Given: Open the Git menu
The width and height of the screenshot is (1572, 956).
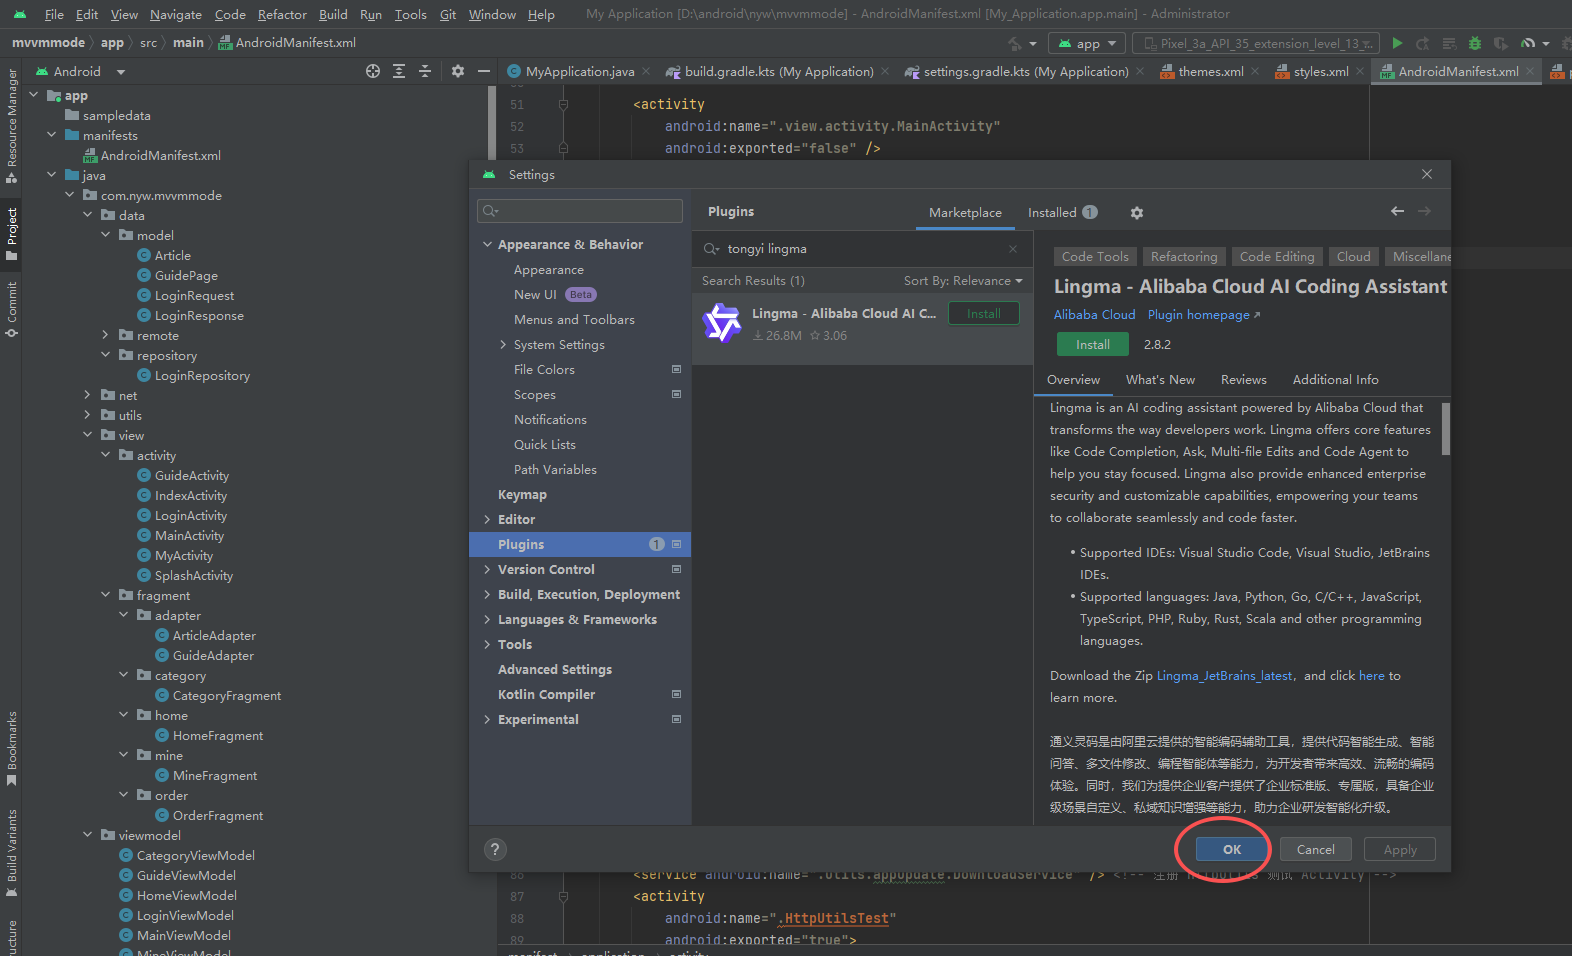Looking at the screenshot, I should tap(448, 14).
